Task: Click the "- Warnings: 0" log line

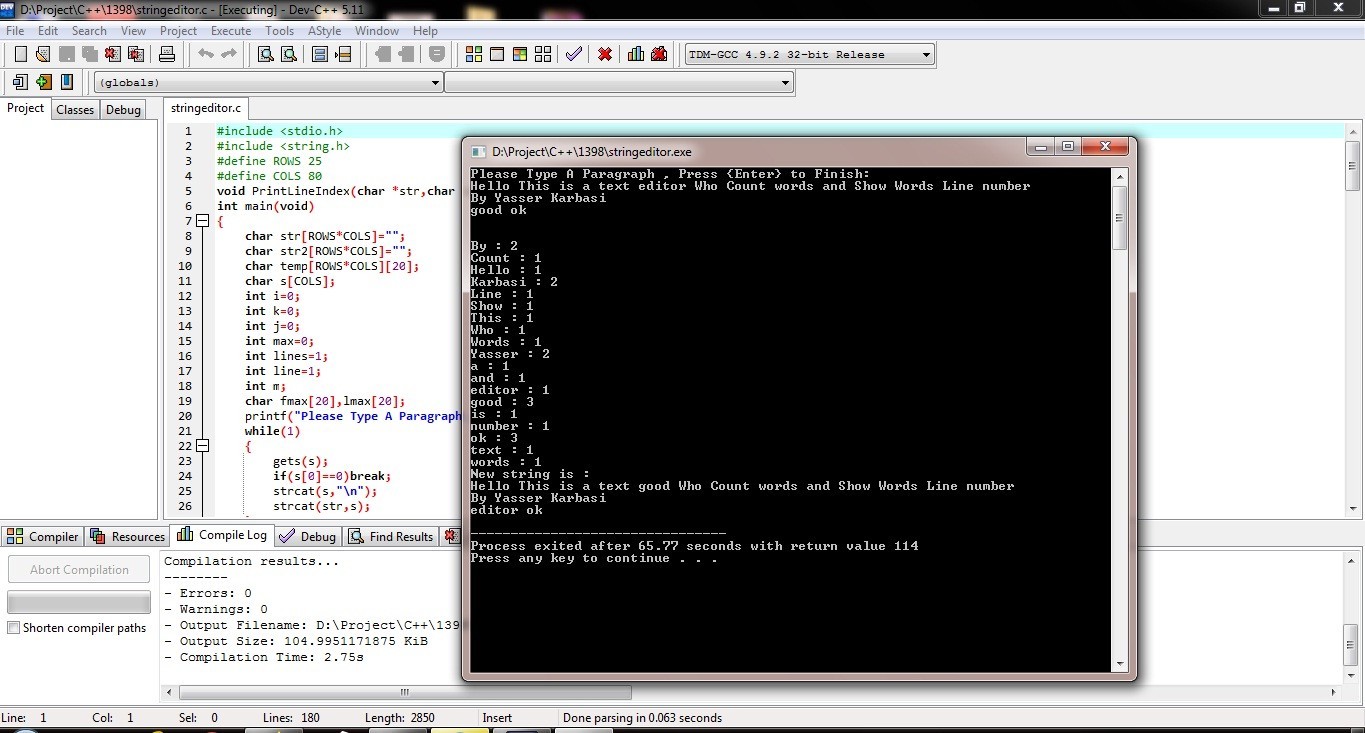Action: coord(216,609)
